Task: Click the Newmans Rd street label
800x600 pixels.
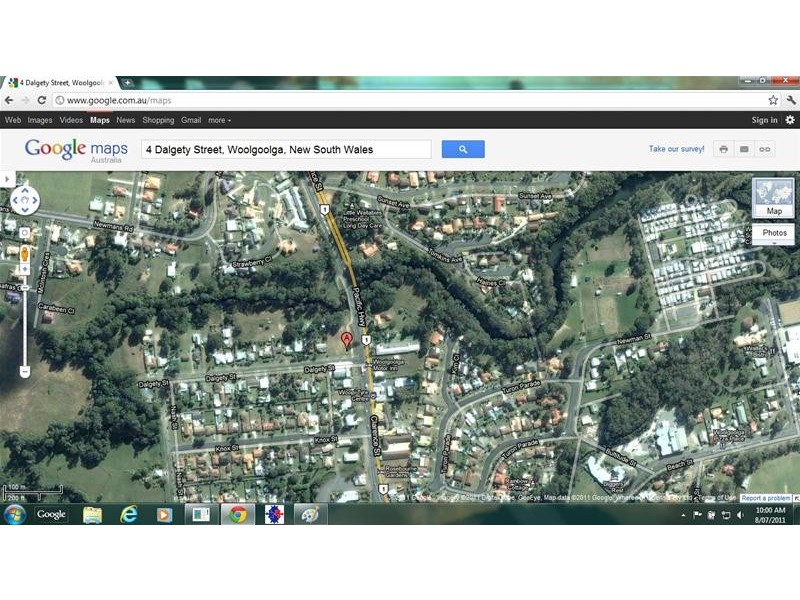Action: 113,226
